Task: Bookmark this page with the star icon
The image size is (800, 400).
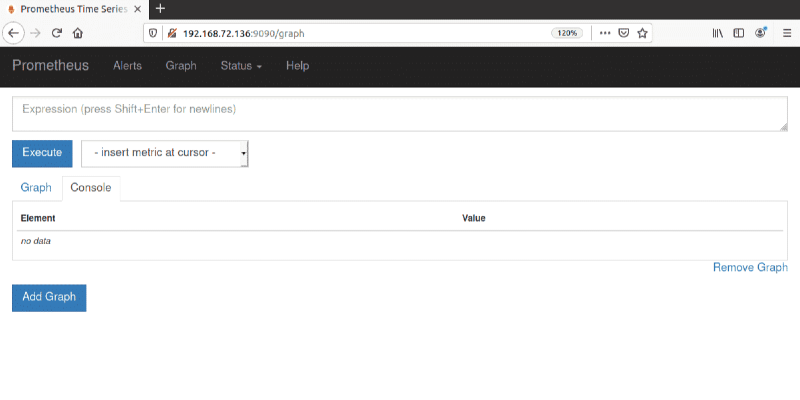Action: click(643, 32)
